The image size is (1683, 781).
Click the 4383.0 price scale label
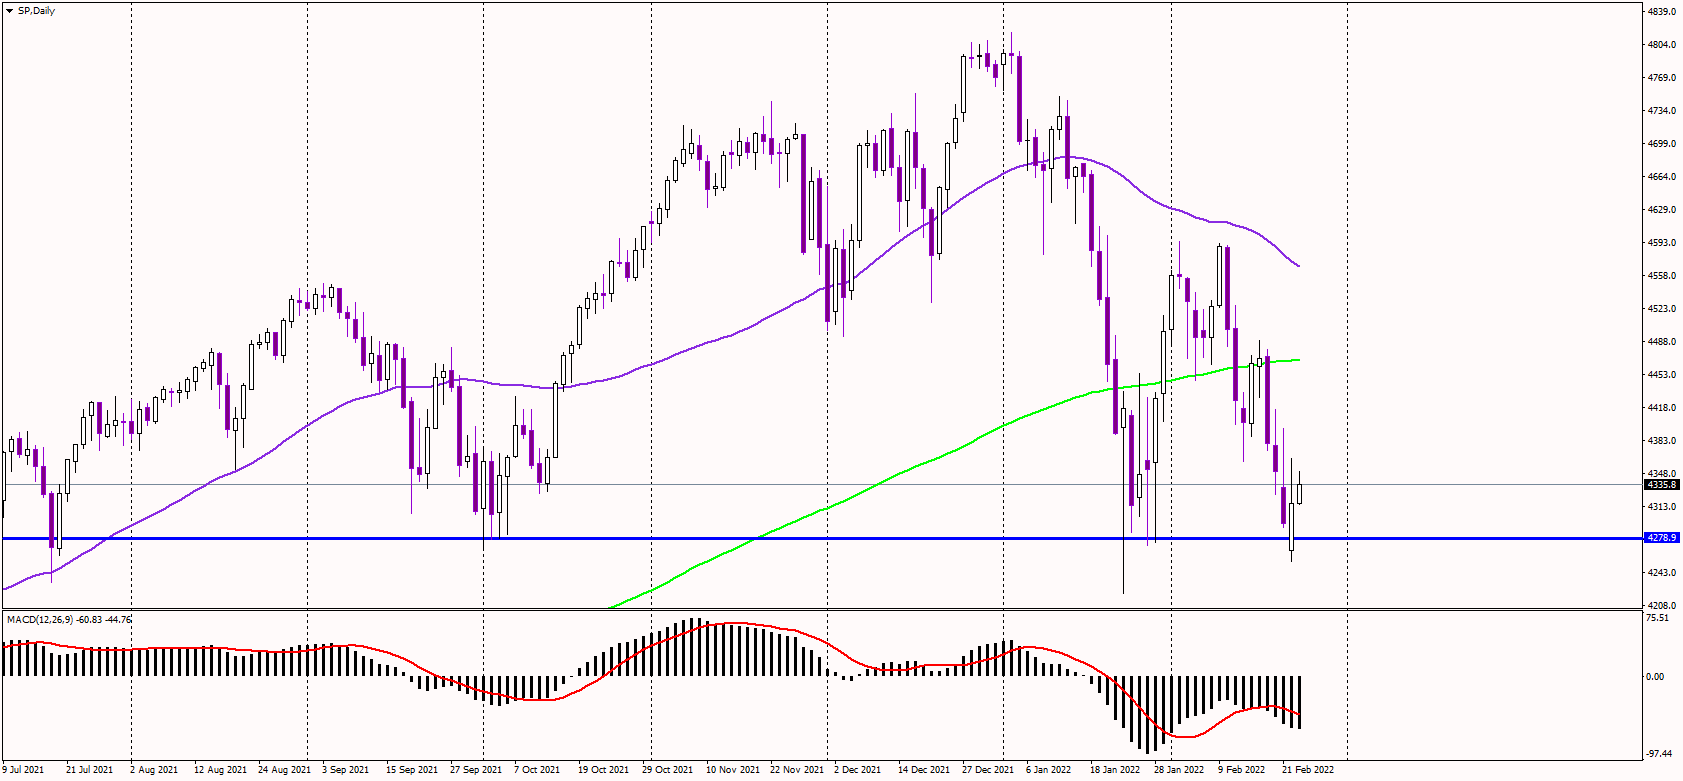click(1662, 441)
